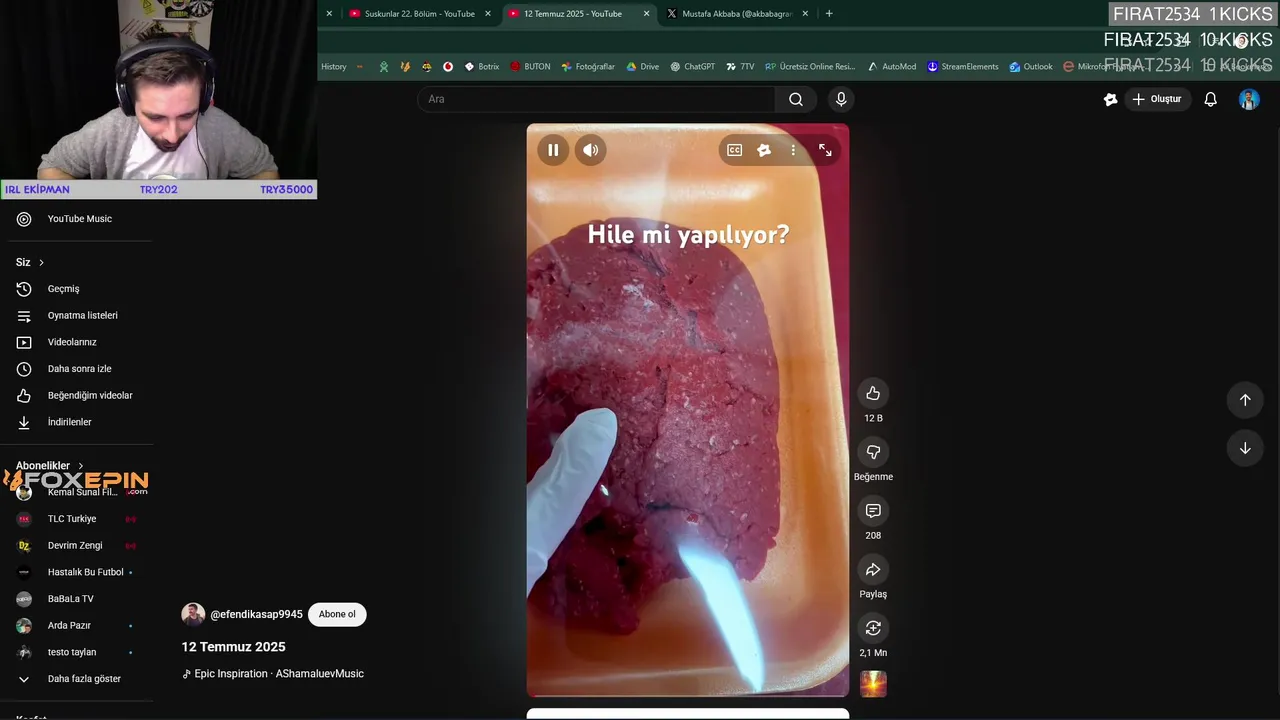This screenshot has width=1280, height=720.
Task: Click the Vodafone bookmark icon
Action: [x=448, y=67]
